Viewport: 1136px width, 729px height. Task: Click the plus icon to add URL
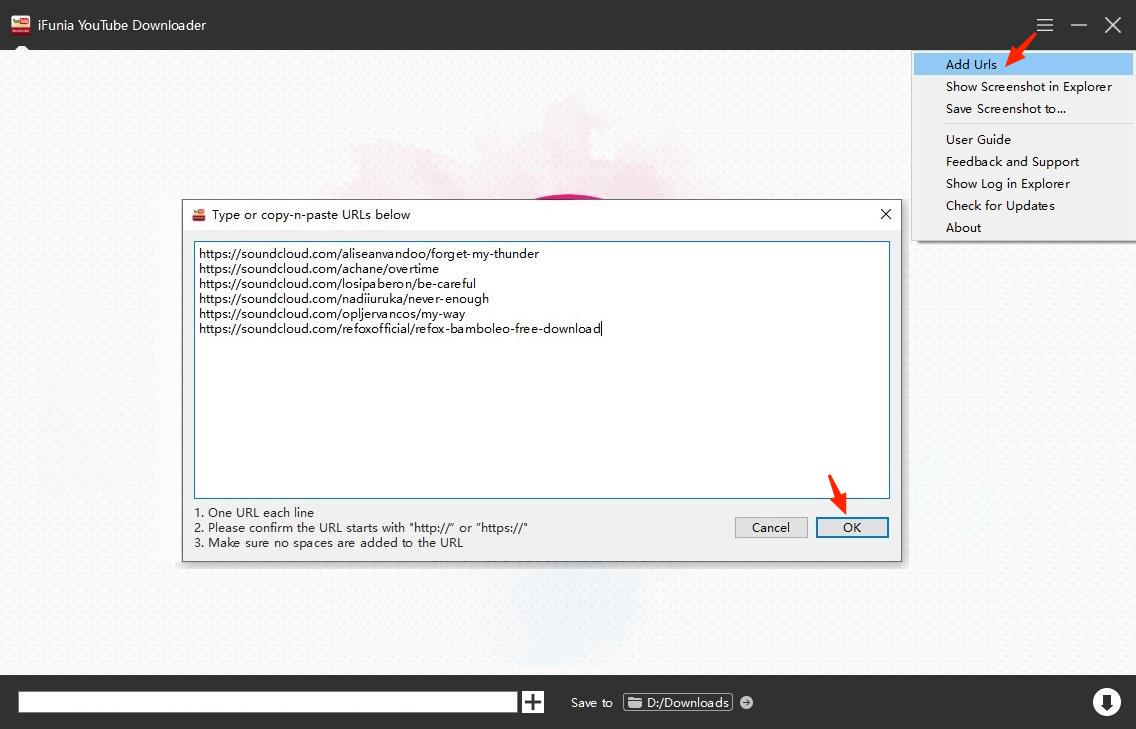(x=533, y=702)
